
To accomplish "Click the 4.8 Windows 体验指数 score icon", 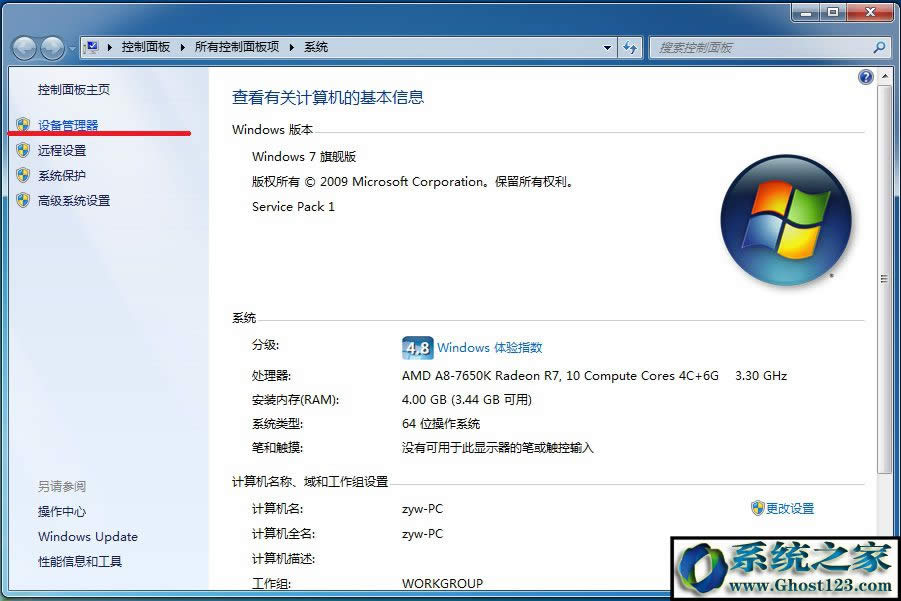I will click(418, 348).
